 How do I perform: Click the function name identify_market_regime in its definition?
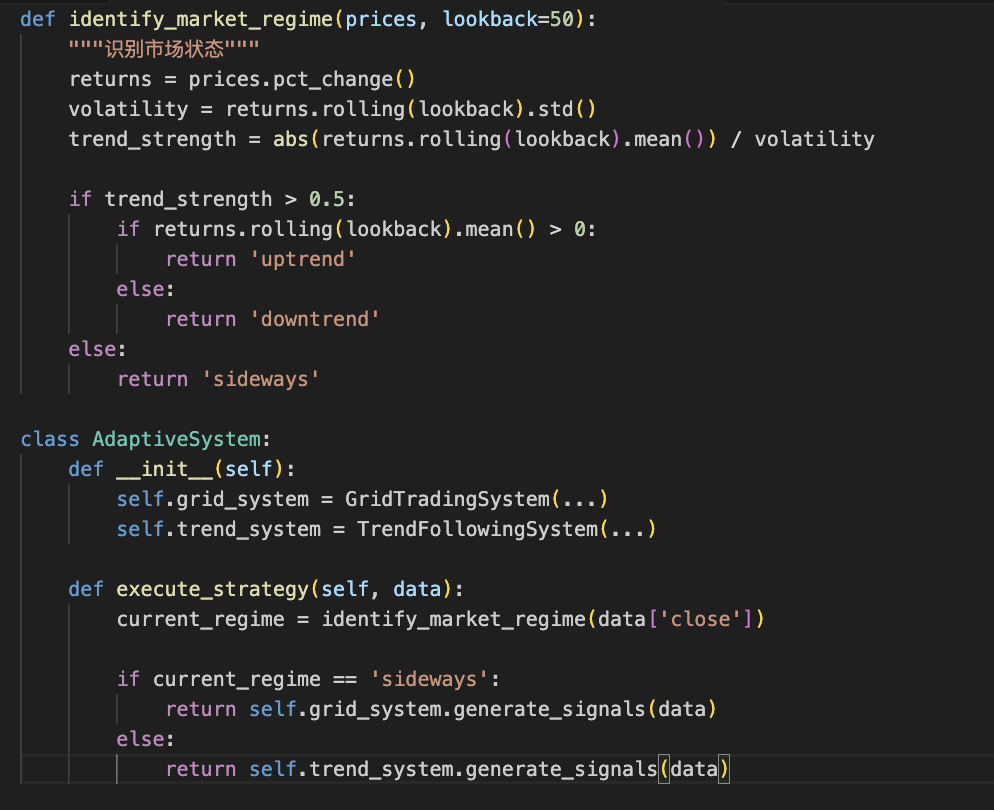(201, 20)
